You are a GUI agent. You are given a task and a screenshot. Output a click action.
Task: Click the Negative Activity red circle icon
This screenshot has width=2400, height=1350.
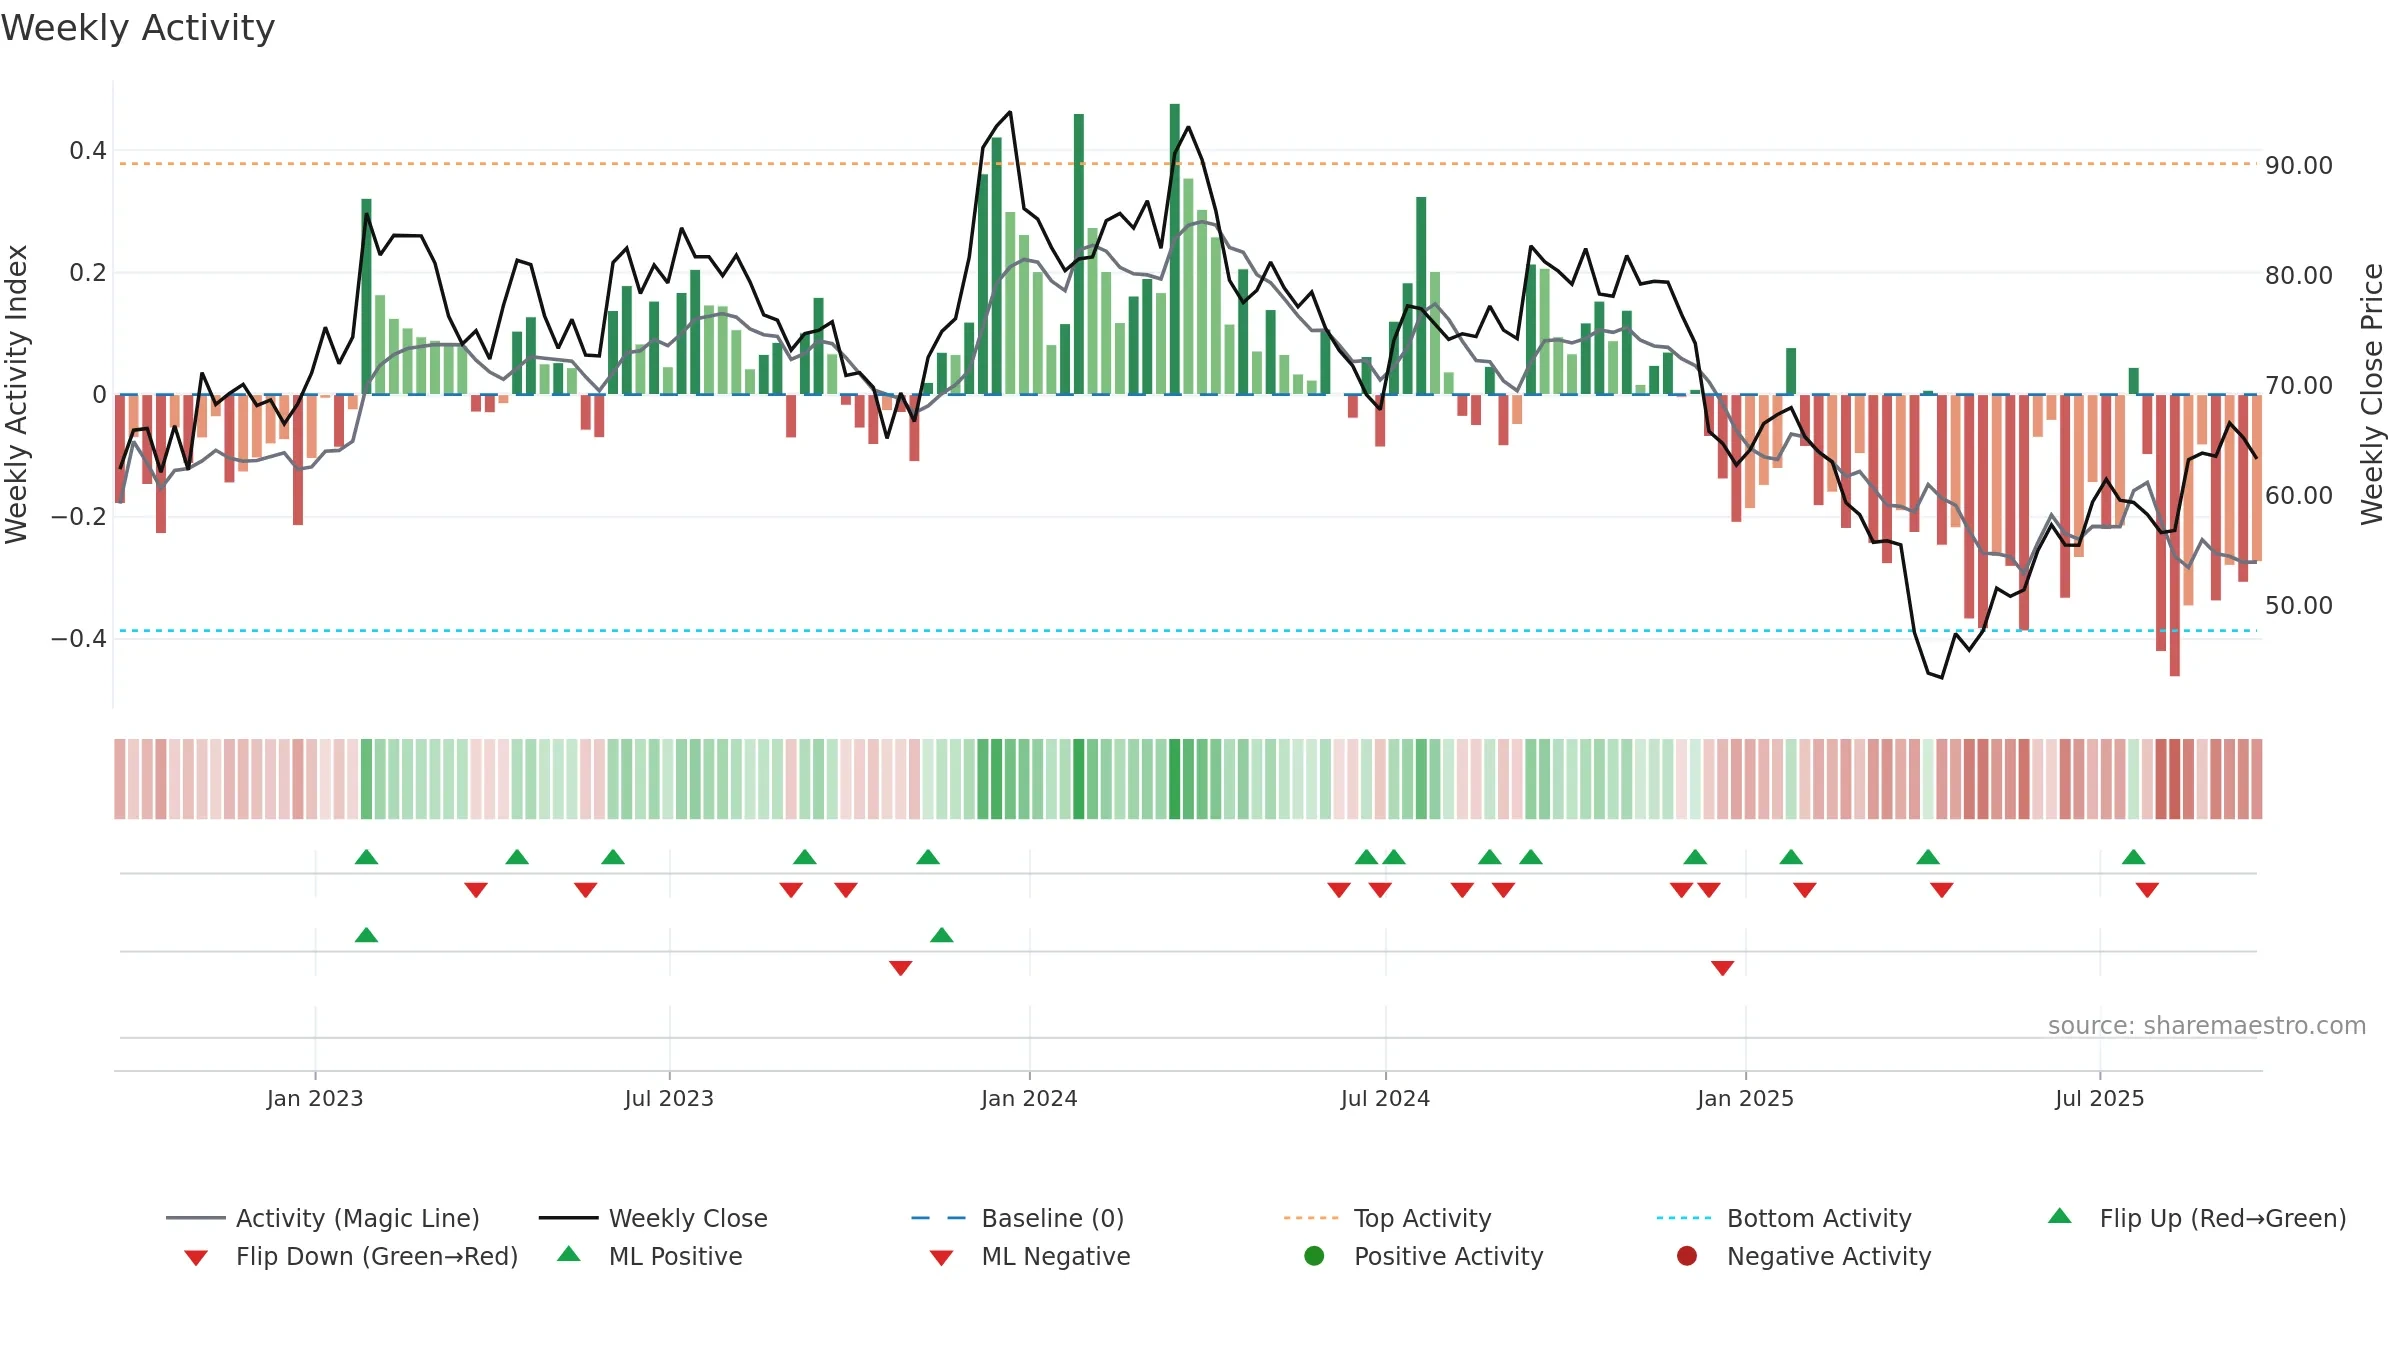pyautogui.click(x=1687, y=1256)
